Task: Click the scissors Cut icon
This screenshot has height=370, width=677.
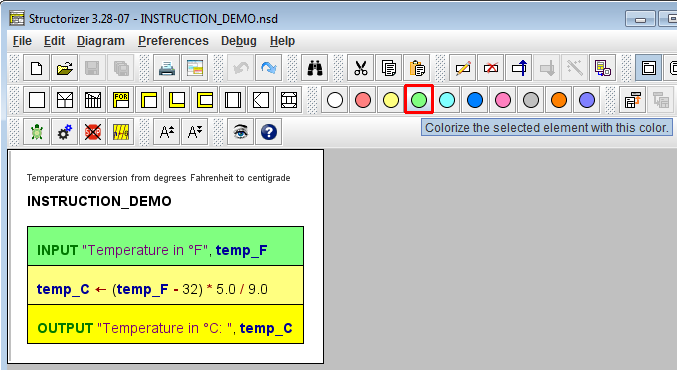Action: click(x=361, y=68)
